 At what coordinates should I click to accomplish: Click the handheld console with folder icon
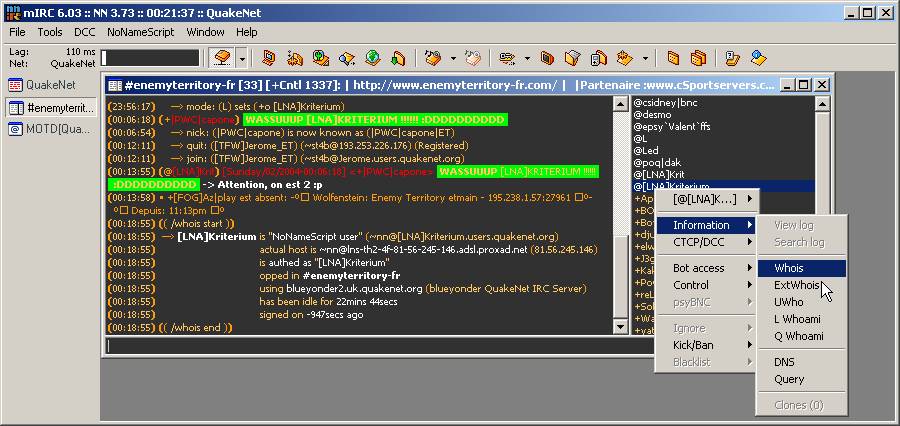tap(599, 58)
